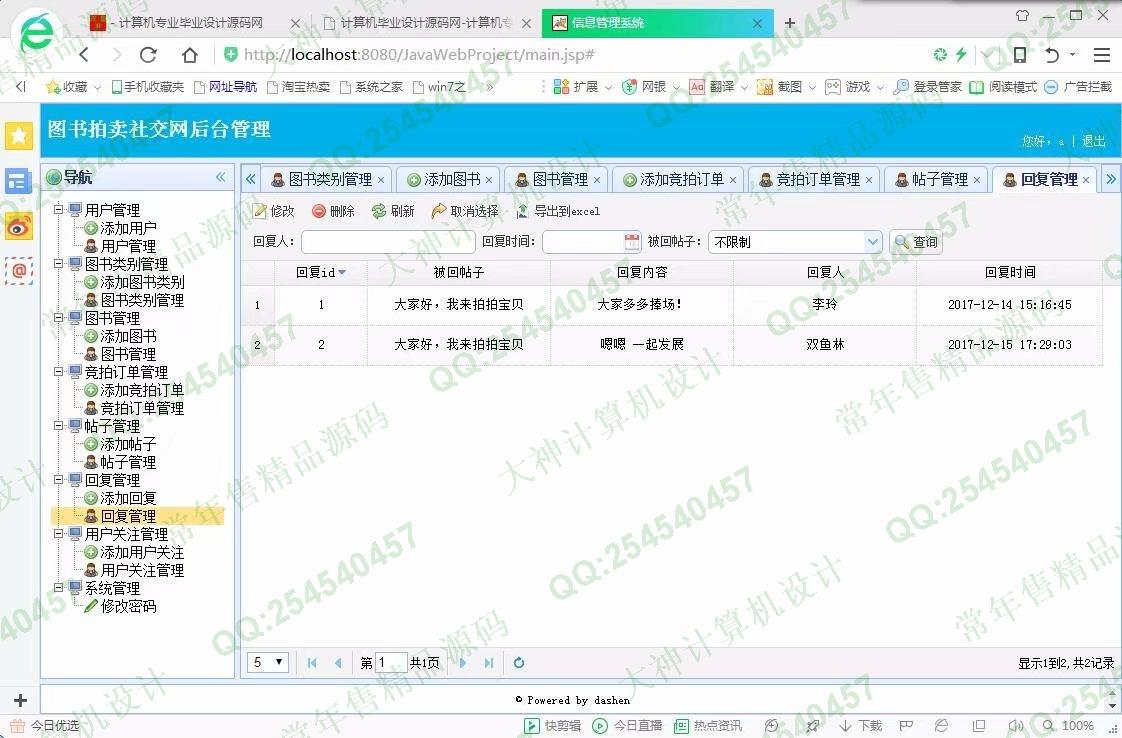The width and height of the screenshot is (1122, 738).
Task: Click the red 删除 delete button
Action: [x=333, y=211]
